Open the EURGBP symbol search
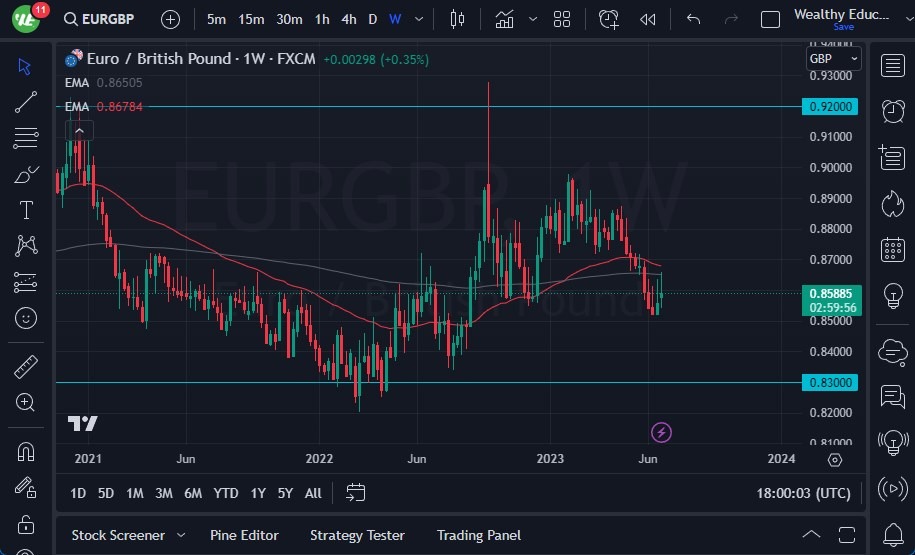 tap(99, 19)
